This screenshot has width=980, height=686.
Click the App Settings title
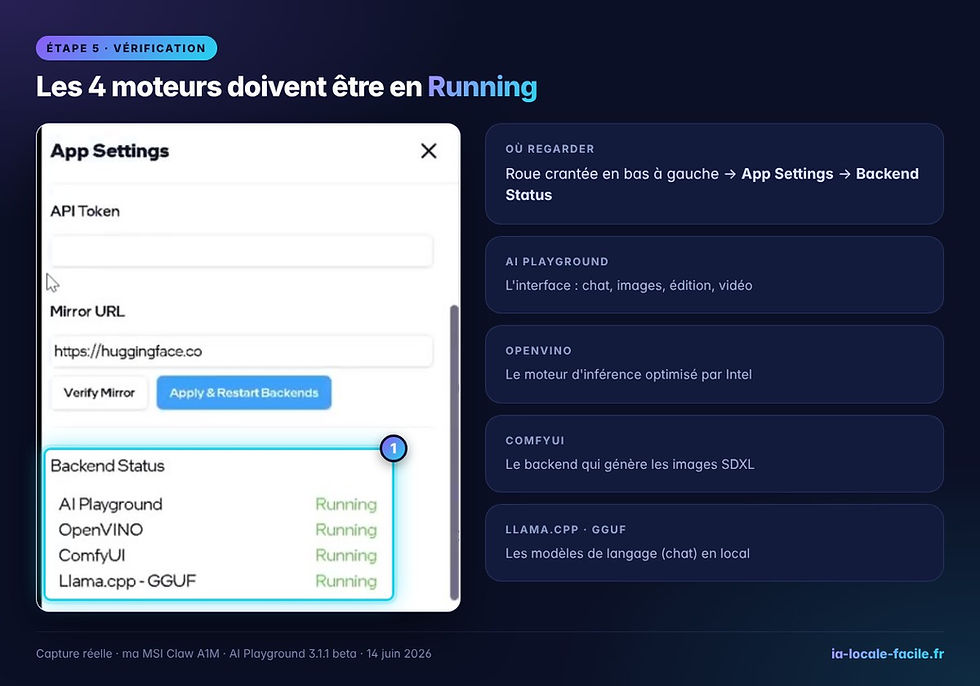pos(110,151)
